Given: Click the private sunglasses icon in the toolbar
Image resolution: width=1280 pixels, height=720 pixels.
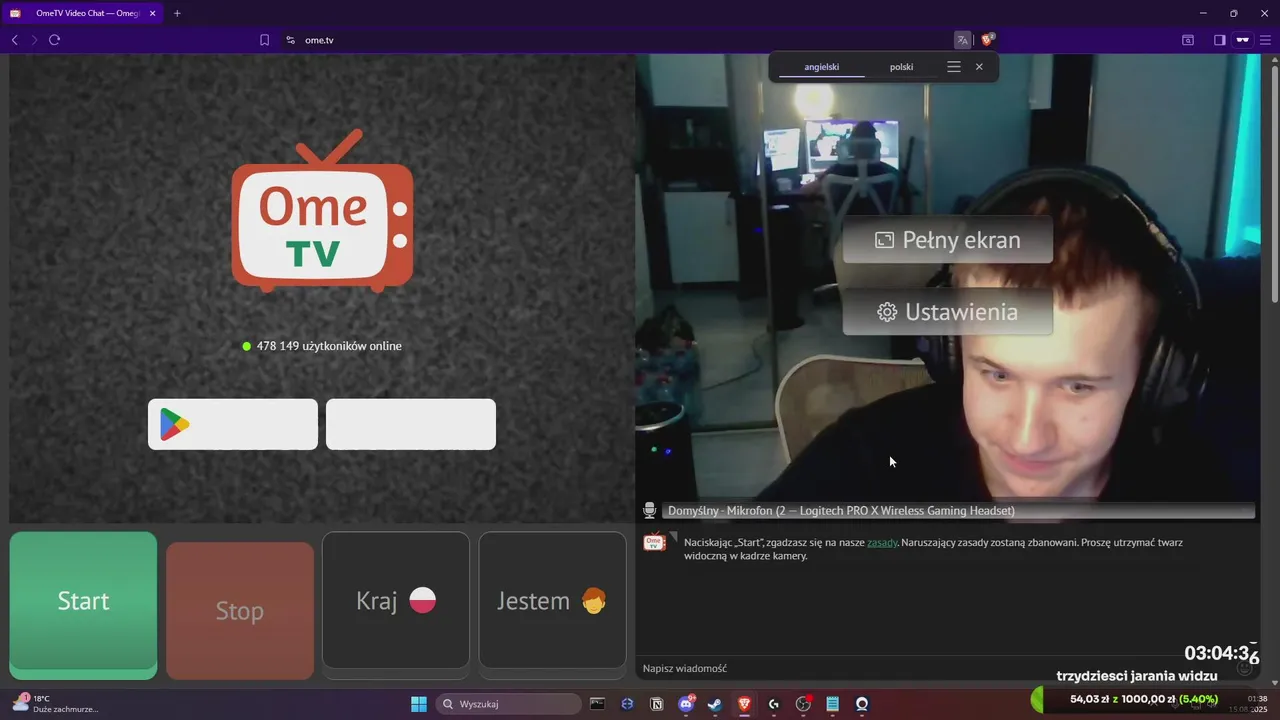Looking at the screenshot, I should tap(1243, 40).
